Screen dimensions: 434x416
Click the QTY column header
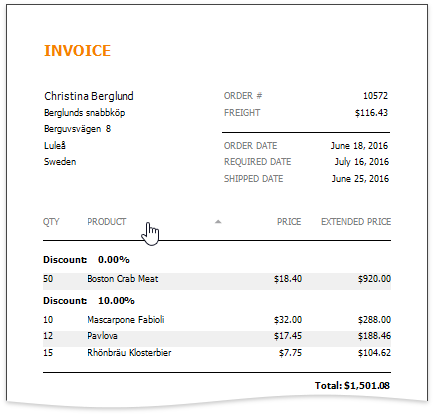coord(51,222)
